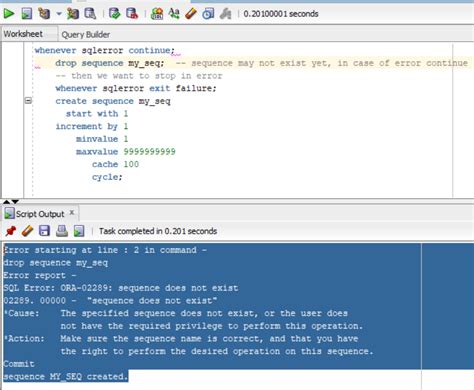Clear Script Output with the eraser icon

click(27, 231)
